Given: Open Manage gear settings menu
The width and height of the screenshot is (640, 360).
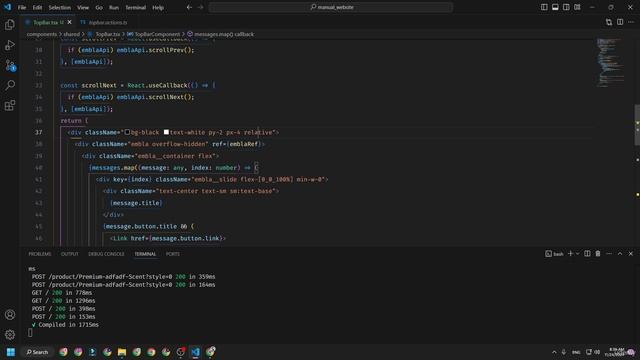Looking at the screenshot, I should tap(10, 335).
